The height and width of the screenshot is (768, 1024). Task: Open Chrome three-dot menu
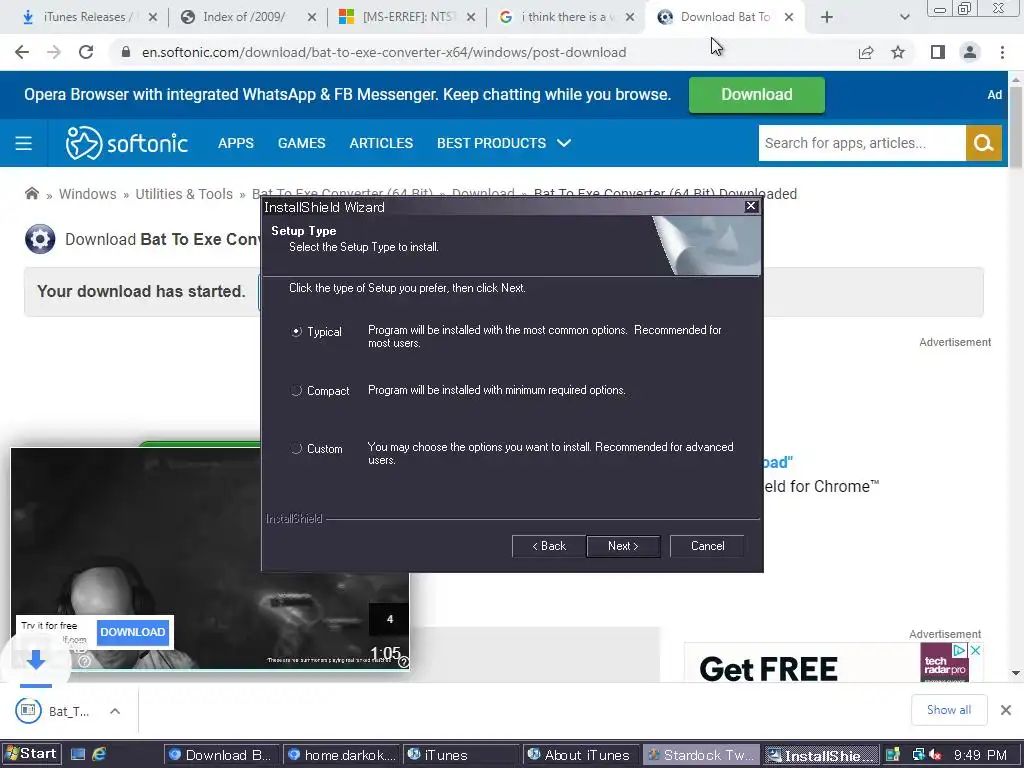click(1002, 52)
